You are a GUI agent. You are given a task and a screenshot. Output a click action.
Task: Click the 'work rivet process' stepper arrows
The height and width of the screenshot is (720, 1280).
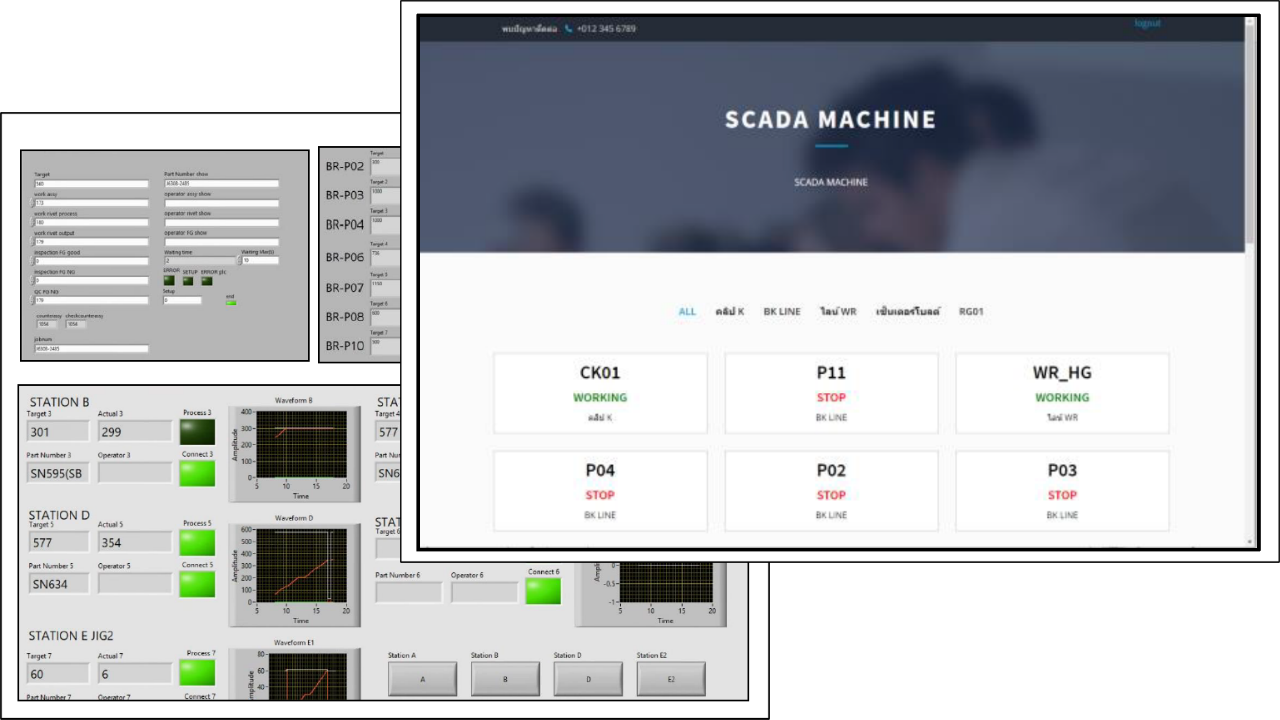point(32,222)
